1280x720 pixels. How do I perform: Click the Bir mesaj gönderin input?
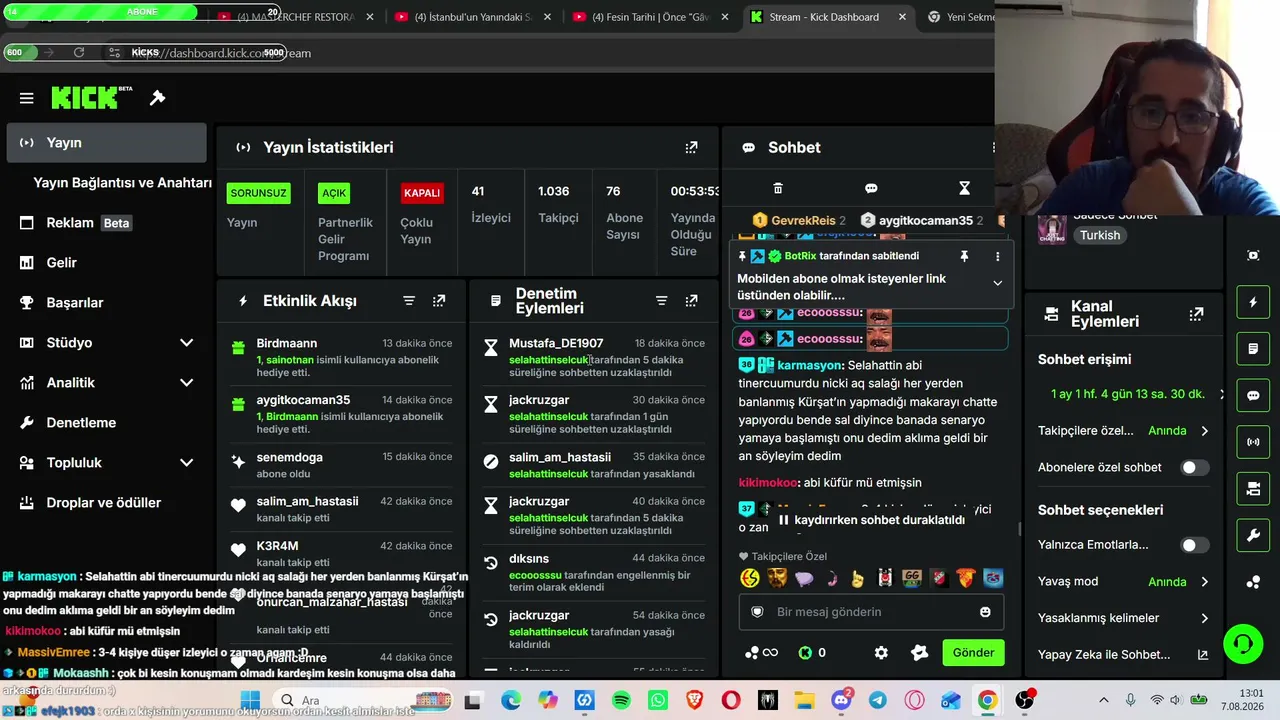click(870, 612)
